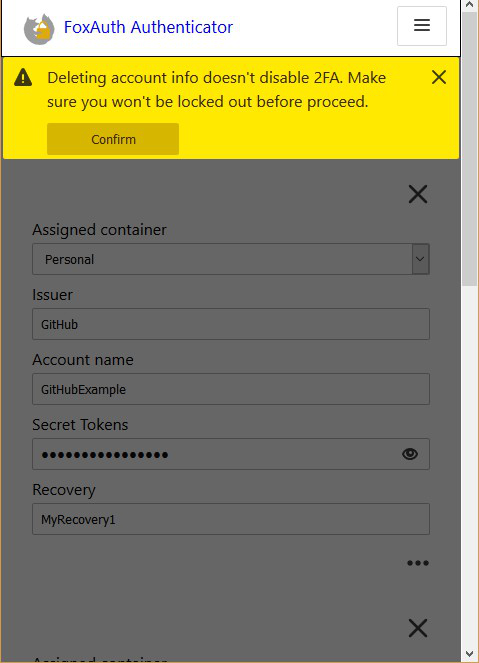Click the scrollbar down arrow
This screenshot has height=663, width=479.
coord(470,654)
